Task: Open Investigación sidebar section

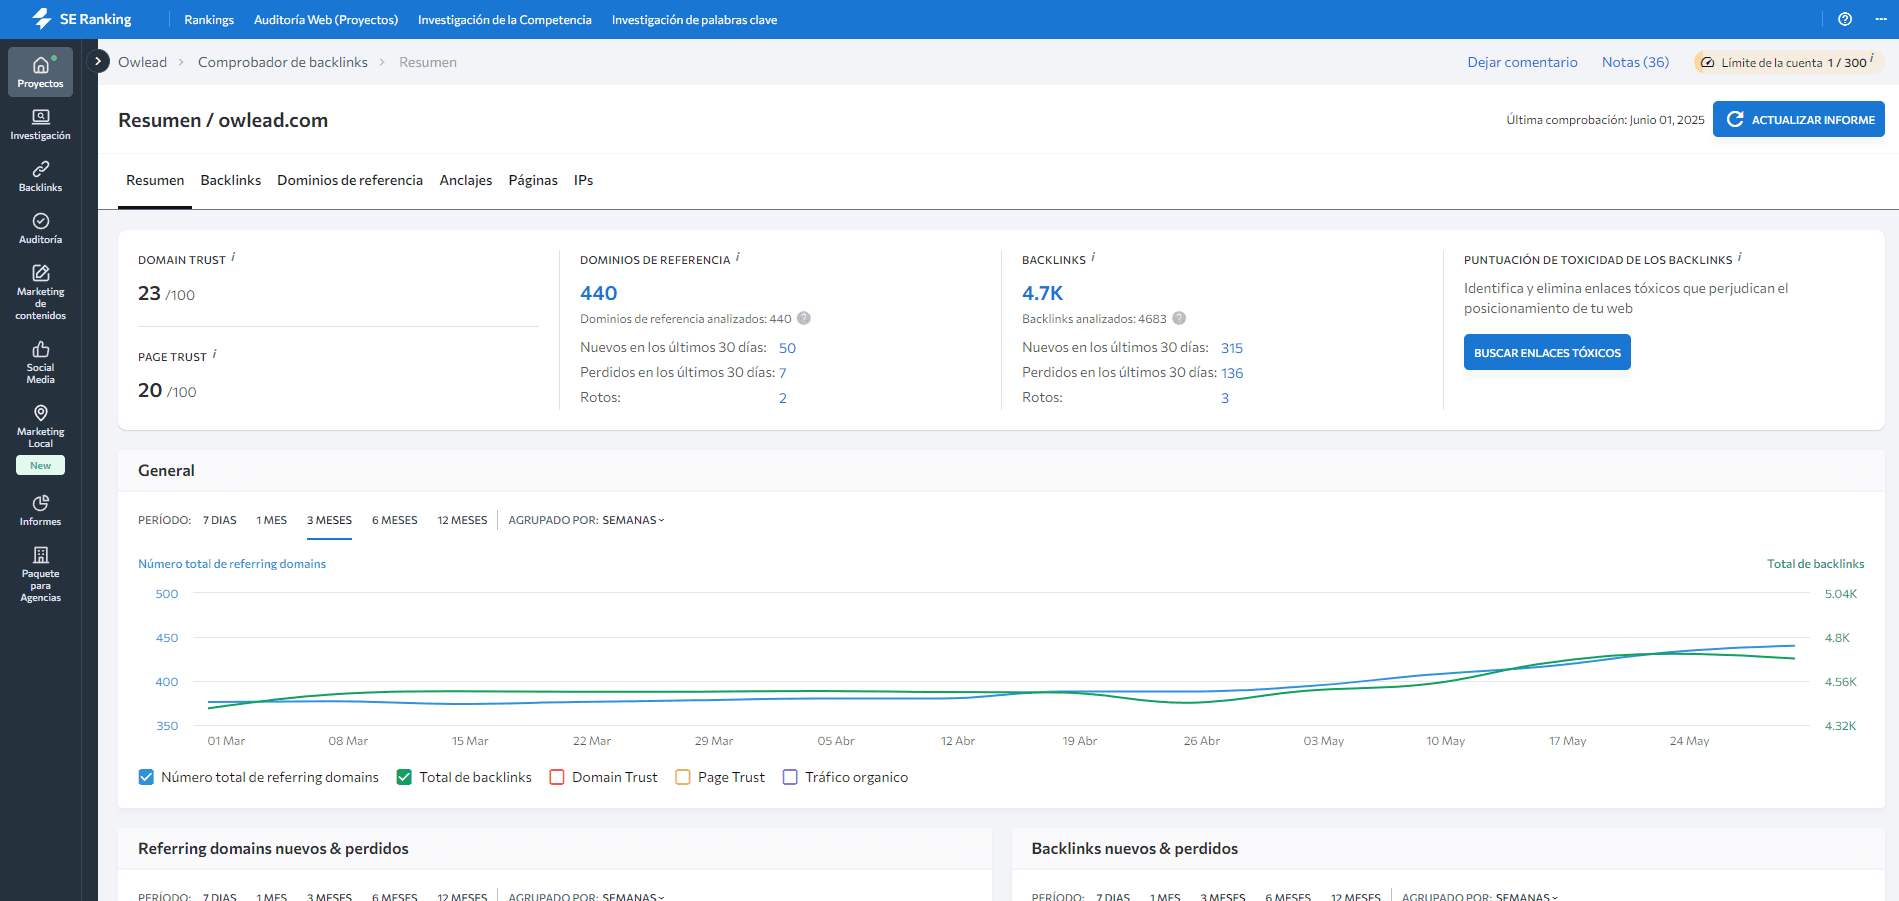Action: point(40,124)
